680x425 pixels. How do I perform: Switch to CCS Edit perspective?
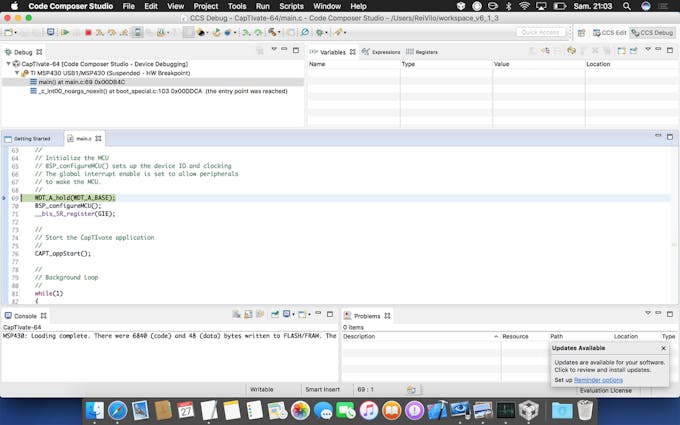coord(609,33)
